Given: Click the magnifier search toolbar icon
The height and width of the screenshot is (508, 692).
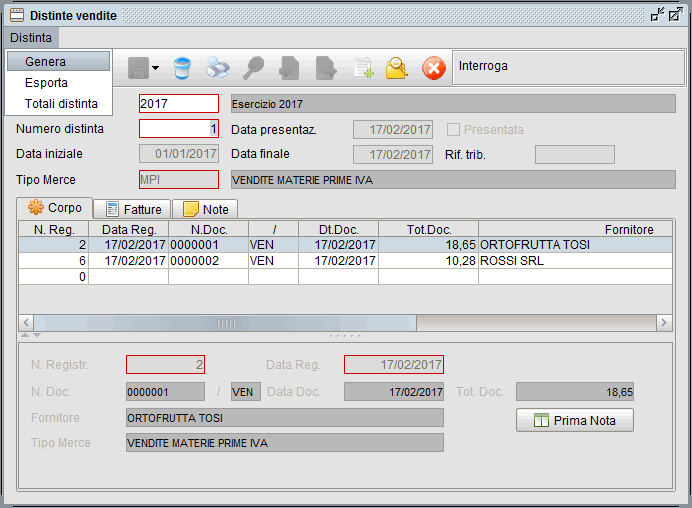Looking at the screenshot, I should pyautogui.click(x=253, y=68).
